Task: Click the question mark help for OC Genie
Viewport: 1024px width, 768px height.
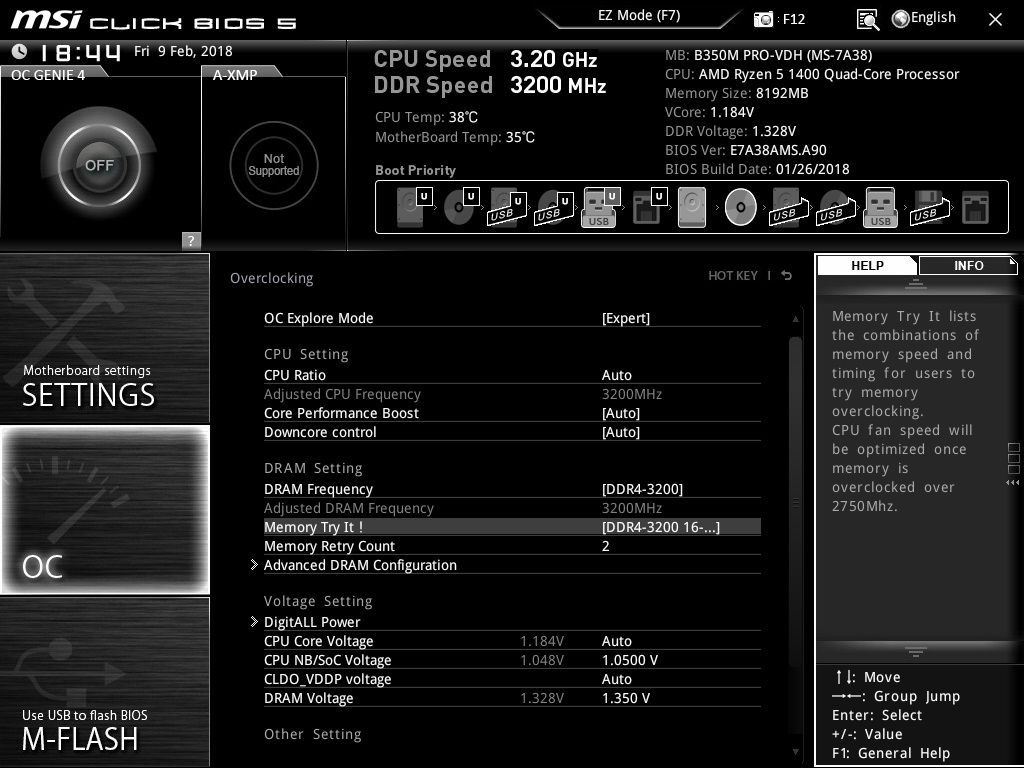Action: pos(191,240)
